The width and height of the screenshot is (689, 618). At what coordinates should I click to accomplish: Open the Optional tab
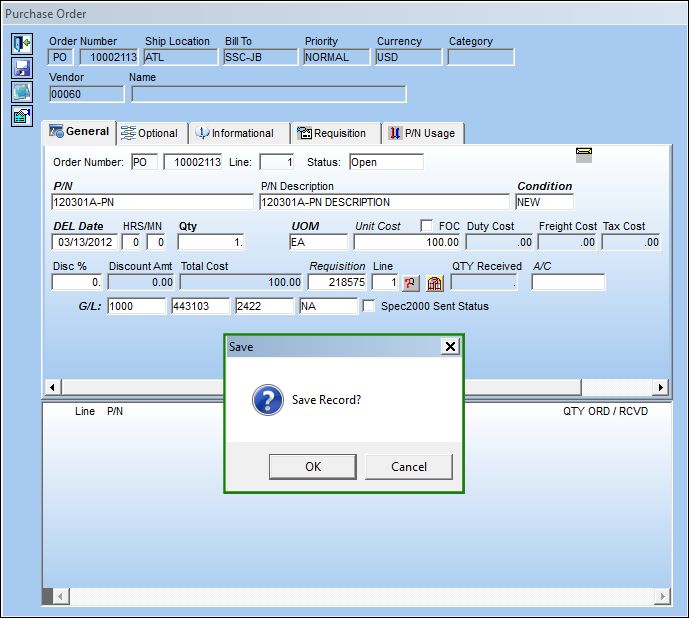pos(152,133)
